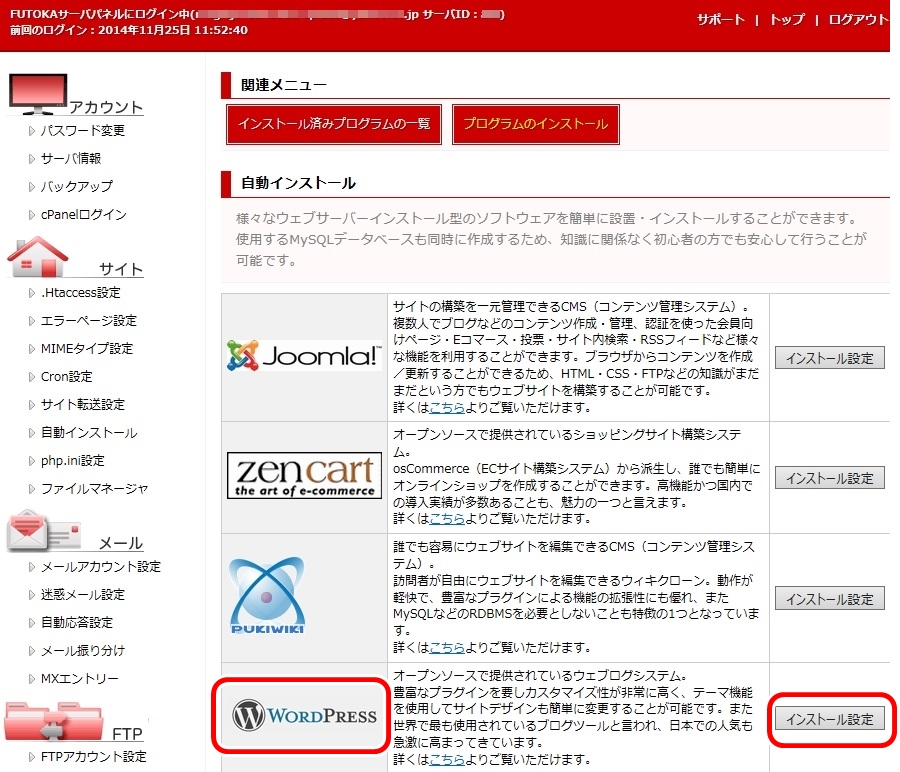
Task: Open 迷惑メール設定 link
Action: [83, 595]
